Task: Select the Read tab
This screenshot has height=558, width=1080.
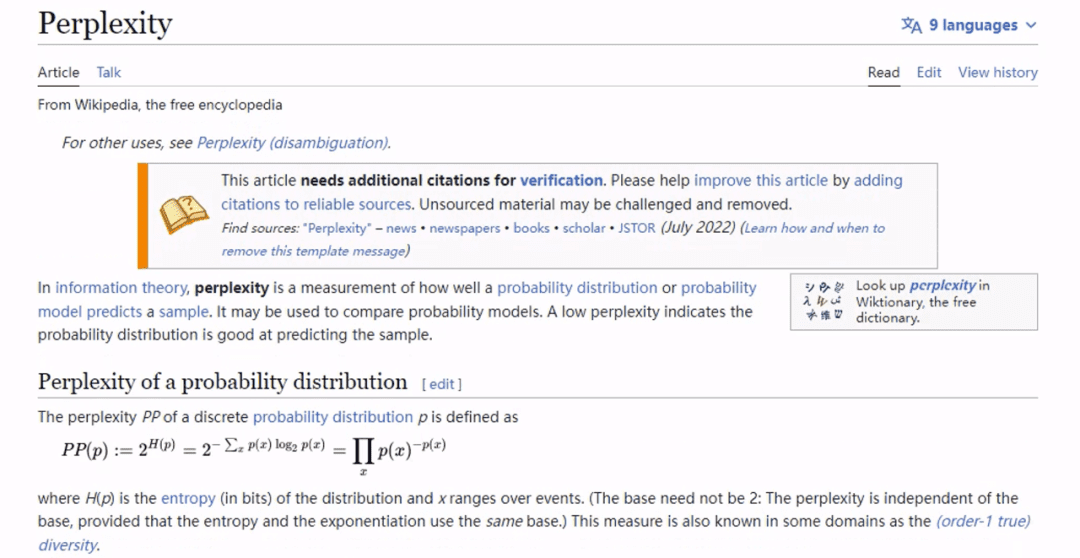Action: click(x=884, y=72)
